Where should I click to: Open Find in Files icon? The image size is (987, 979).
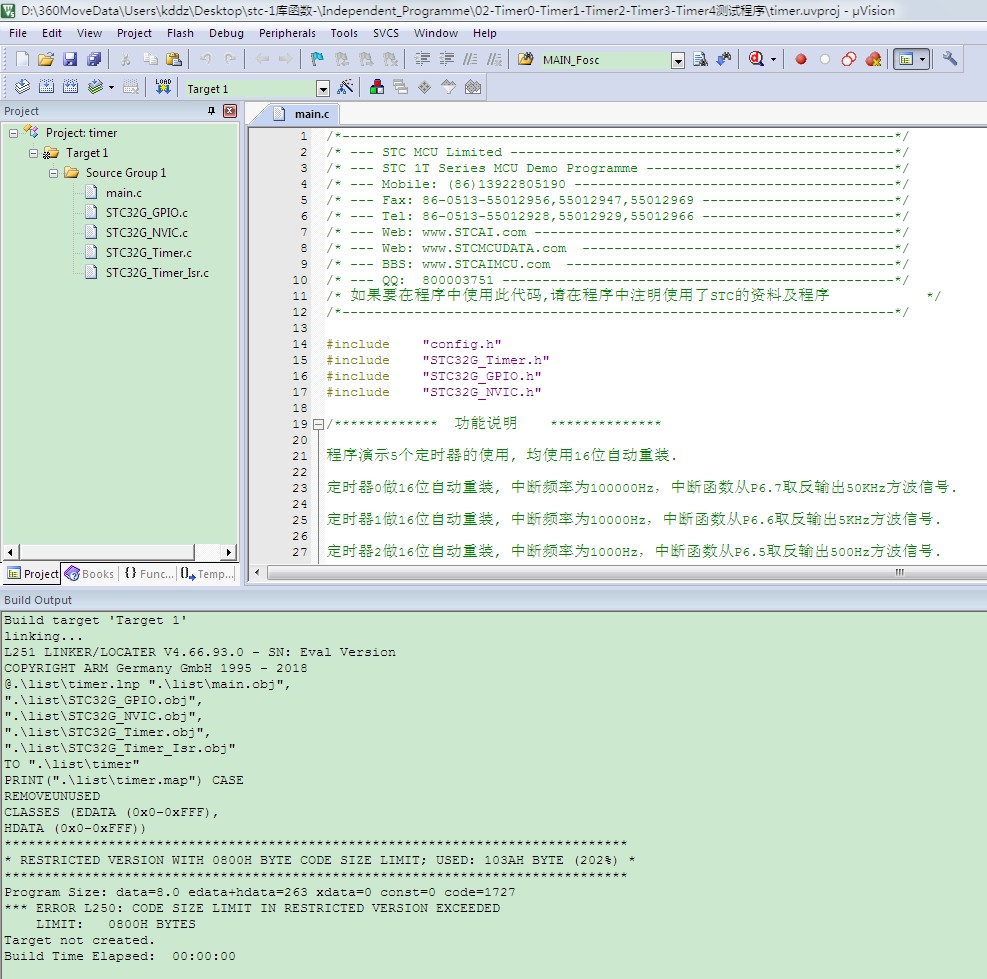pyautogui.click(x=526, y=59)
